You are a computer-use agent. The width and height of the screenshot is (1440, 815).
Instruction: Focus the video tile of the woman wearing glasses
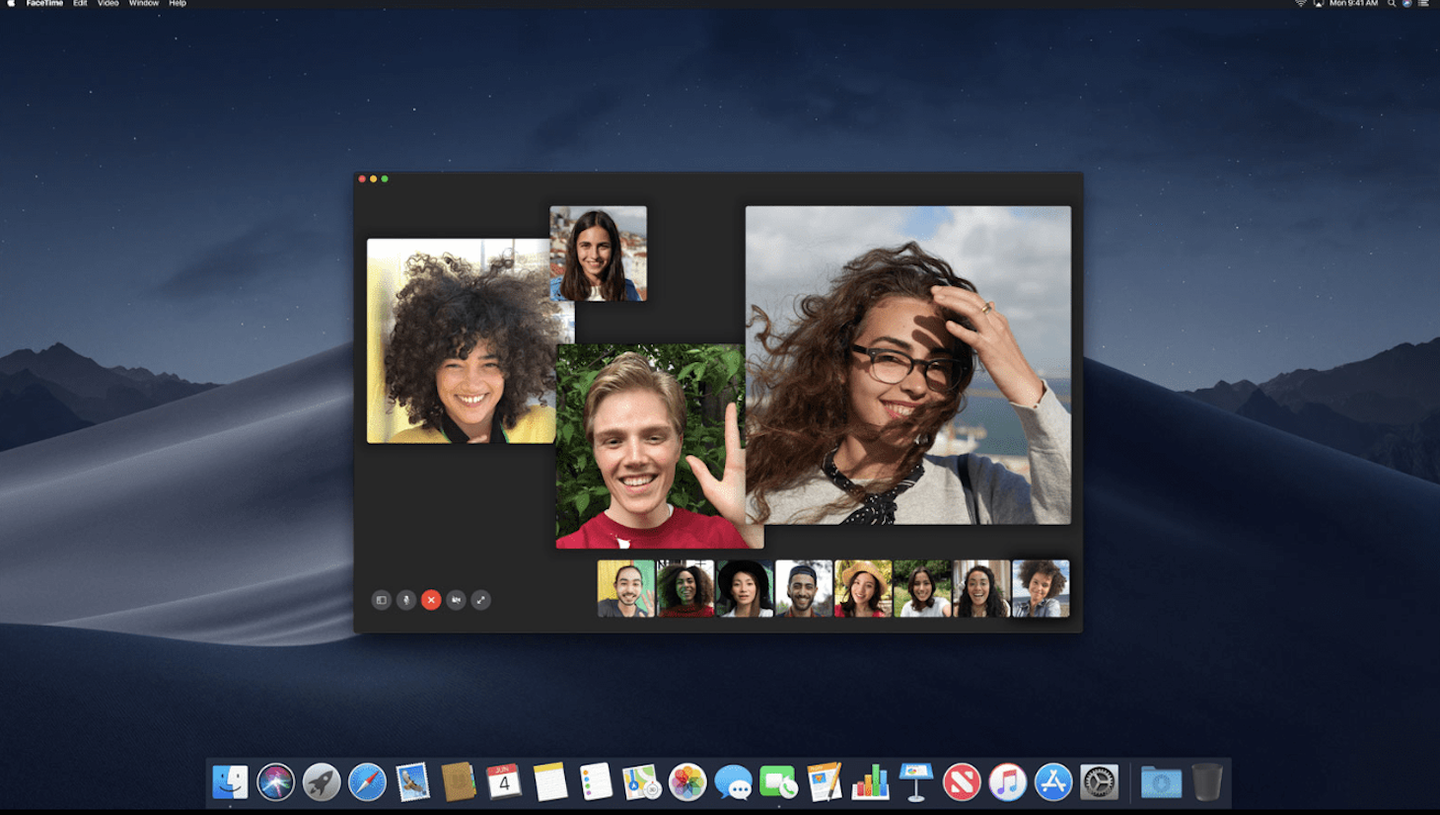click(x=908, y=365)
